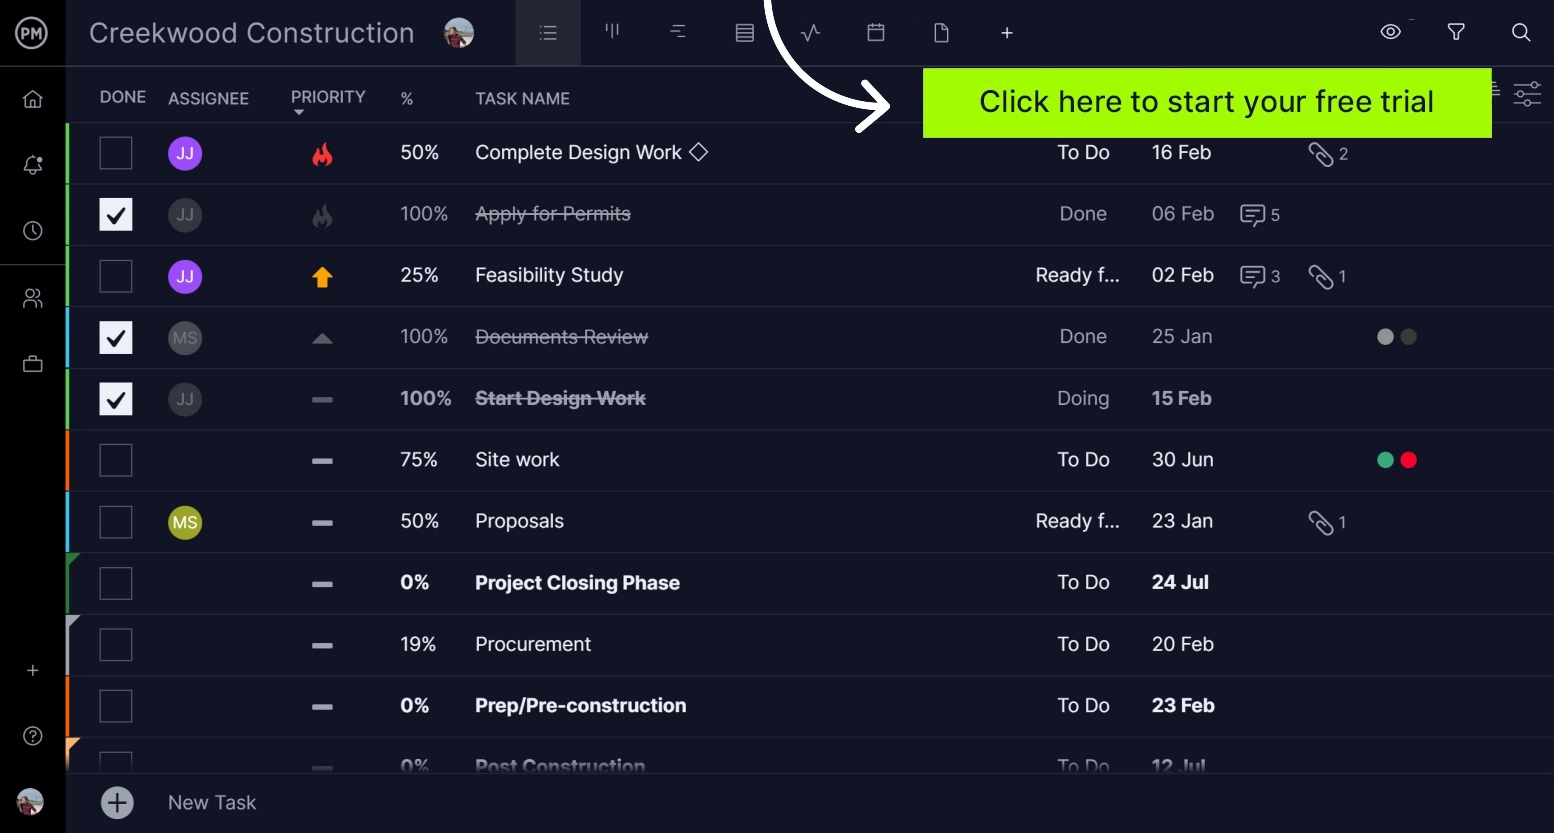This screenshot has width=1554, height=833.
Task: Open the Home icon in sidebar
Action: point(33,99)
